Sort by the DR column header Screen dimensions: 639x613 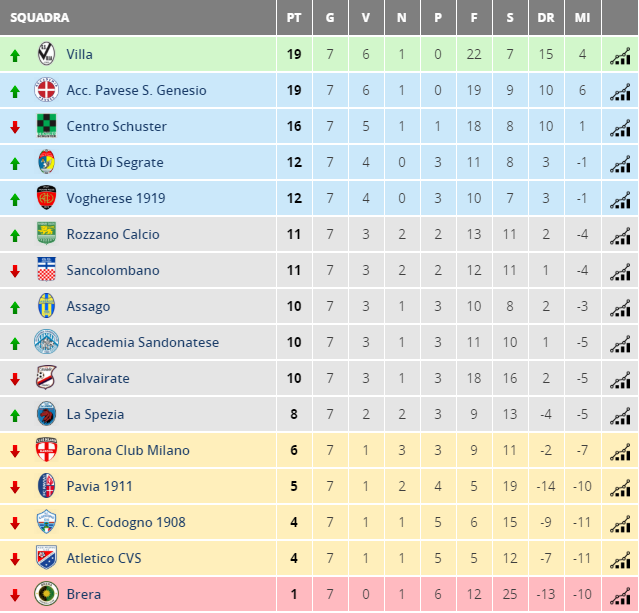click(546, 18)
